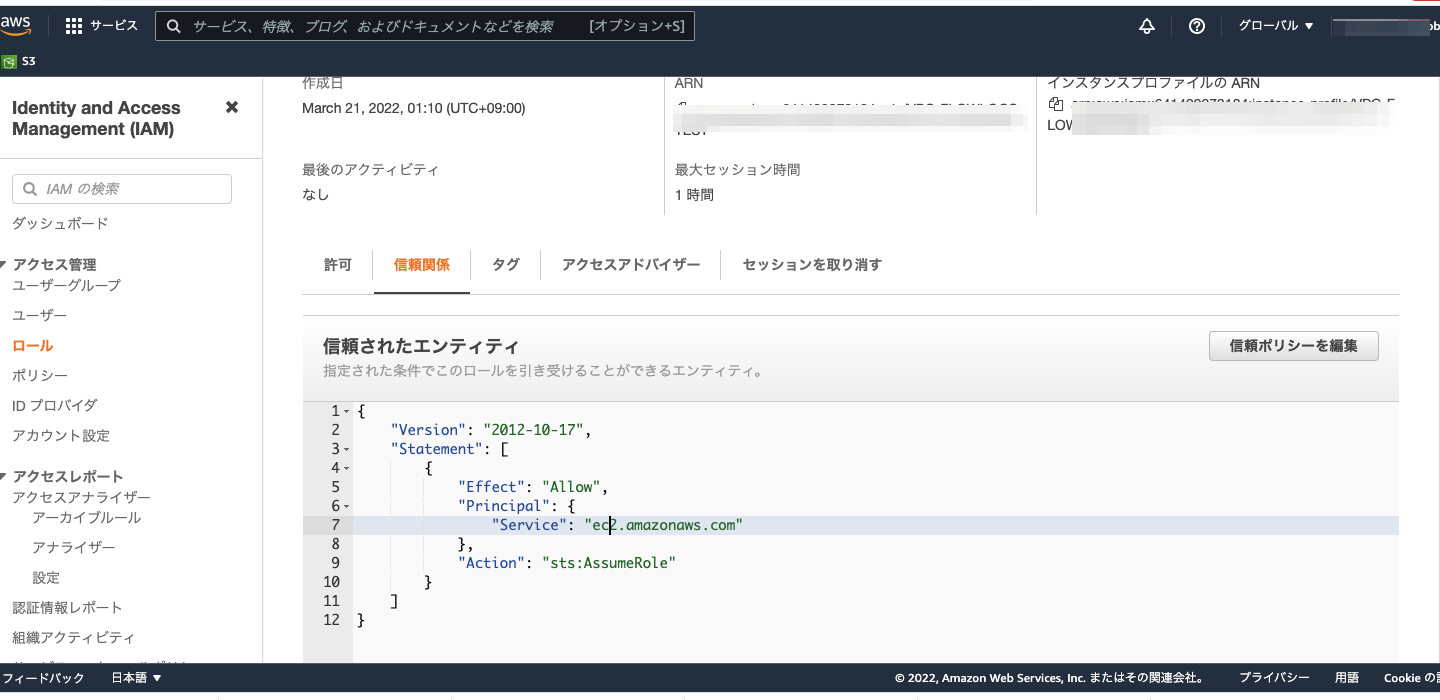
Task: Select the 信頼関係 tab
Action: pos(422,265)
